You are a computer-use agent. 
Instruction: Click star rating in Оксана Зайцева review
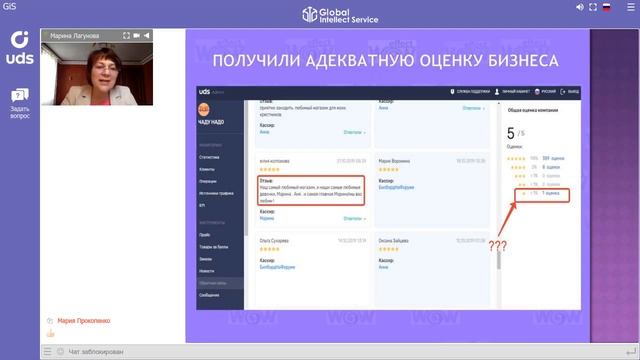(x=389, y=249)
